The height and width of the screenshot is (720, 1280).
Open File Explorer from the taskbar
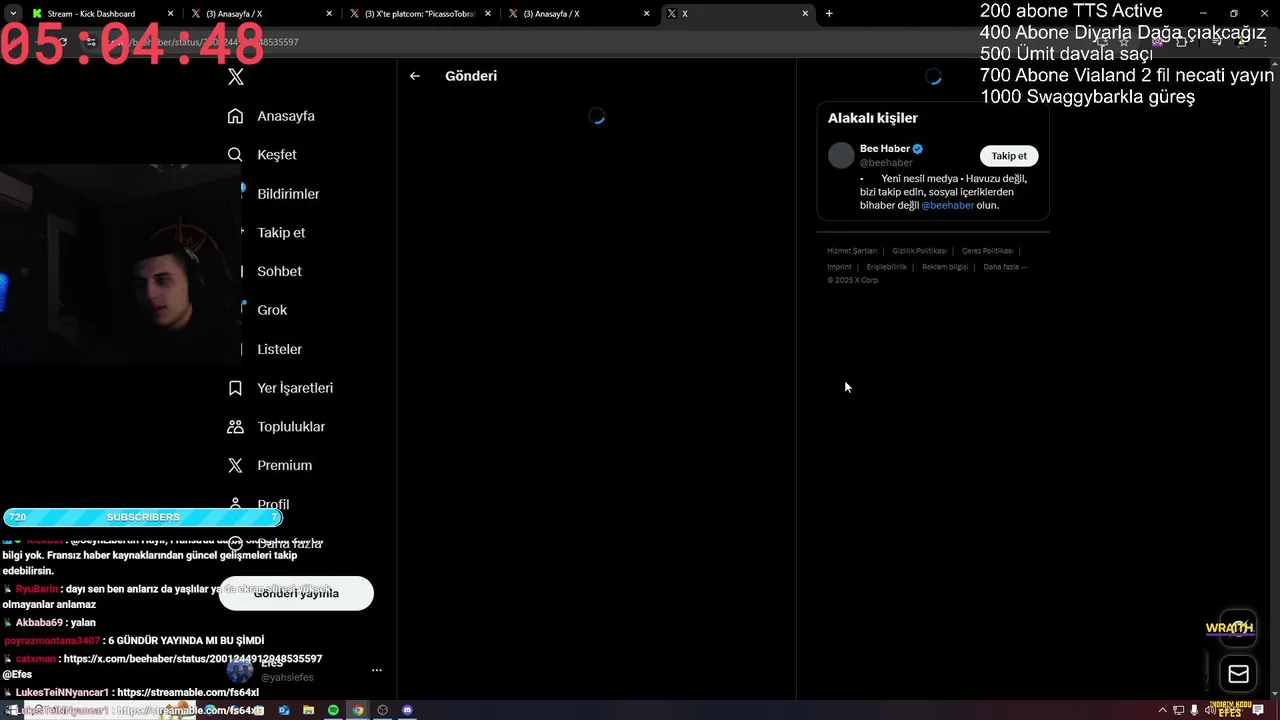[309, 710]
